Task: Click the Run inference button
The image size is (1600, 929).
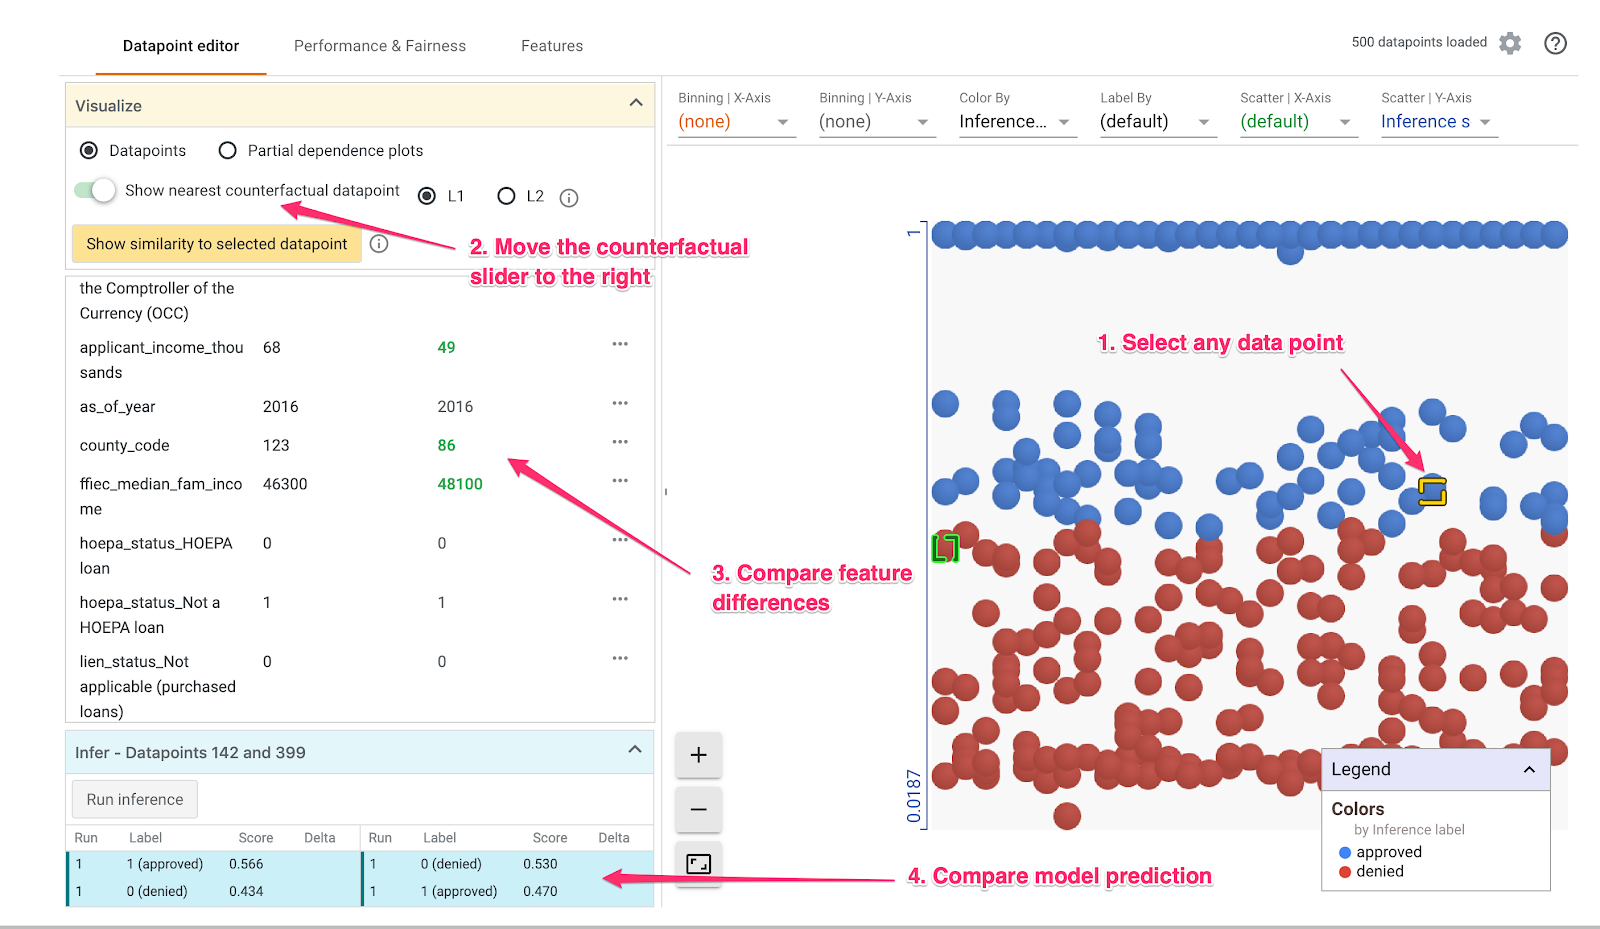Action: [x=135, y=799]
